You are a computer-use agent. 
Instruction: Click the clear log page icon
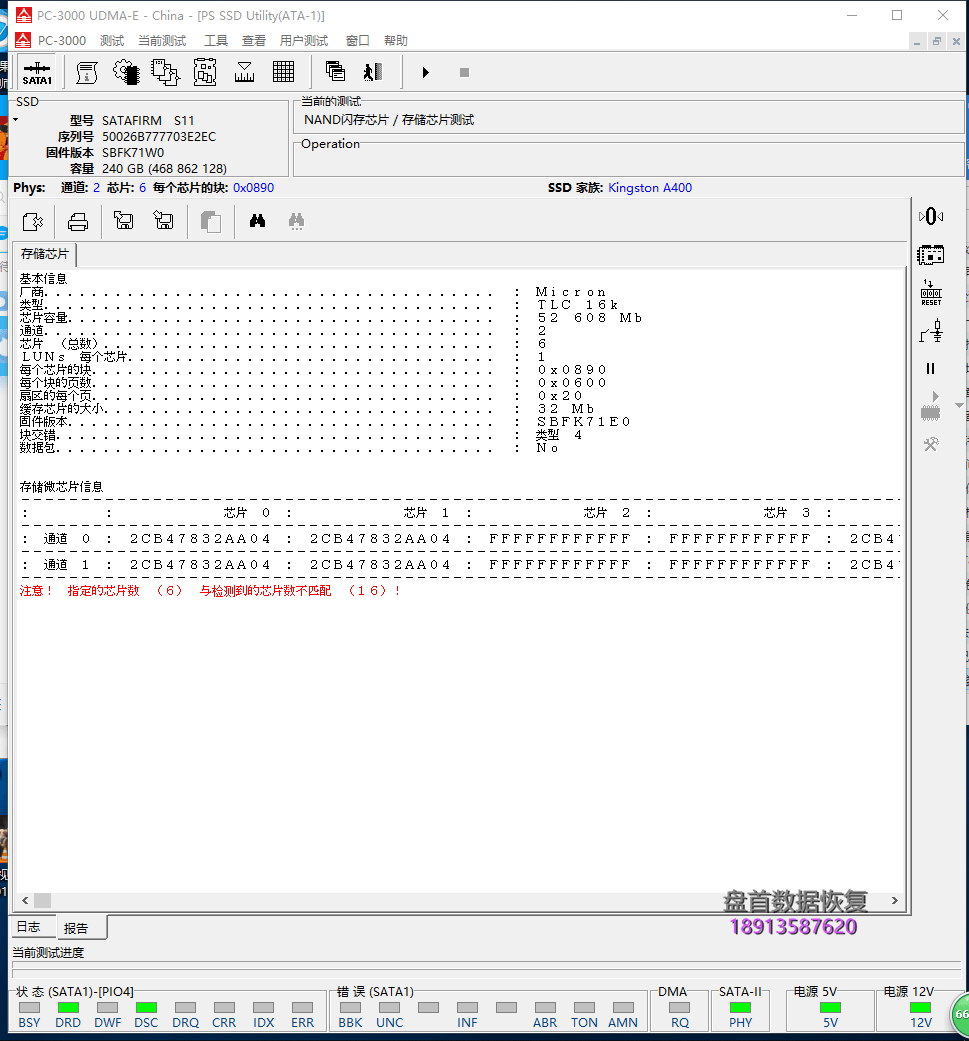coord(33,221)
